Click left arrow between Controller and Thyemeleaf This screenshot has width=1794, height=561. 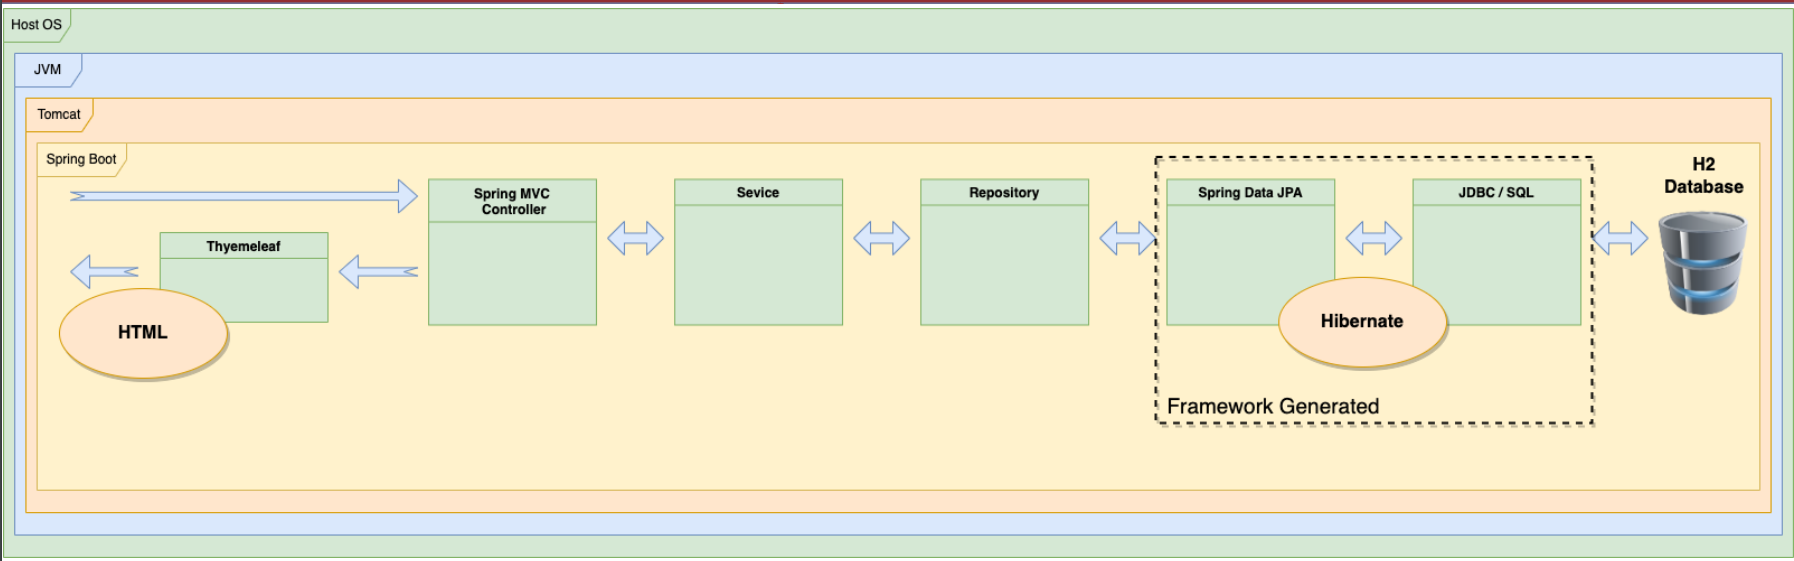[378, 271]
